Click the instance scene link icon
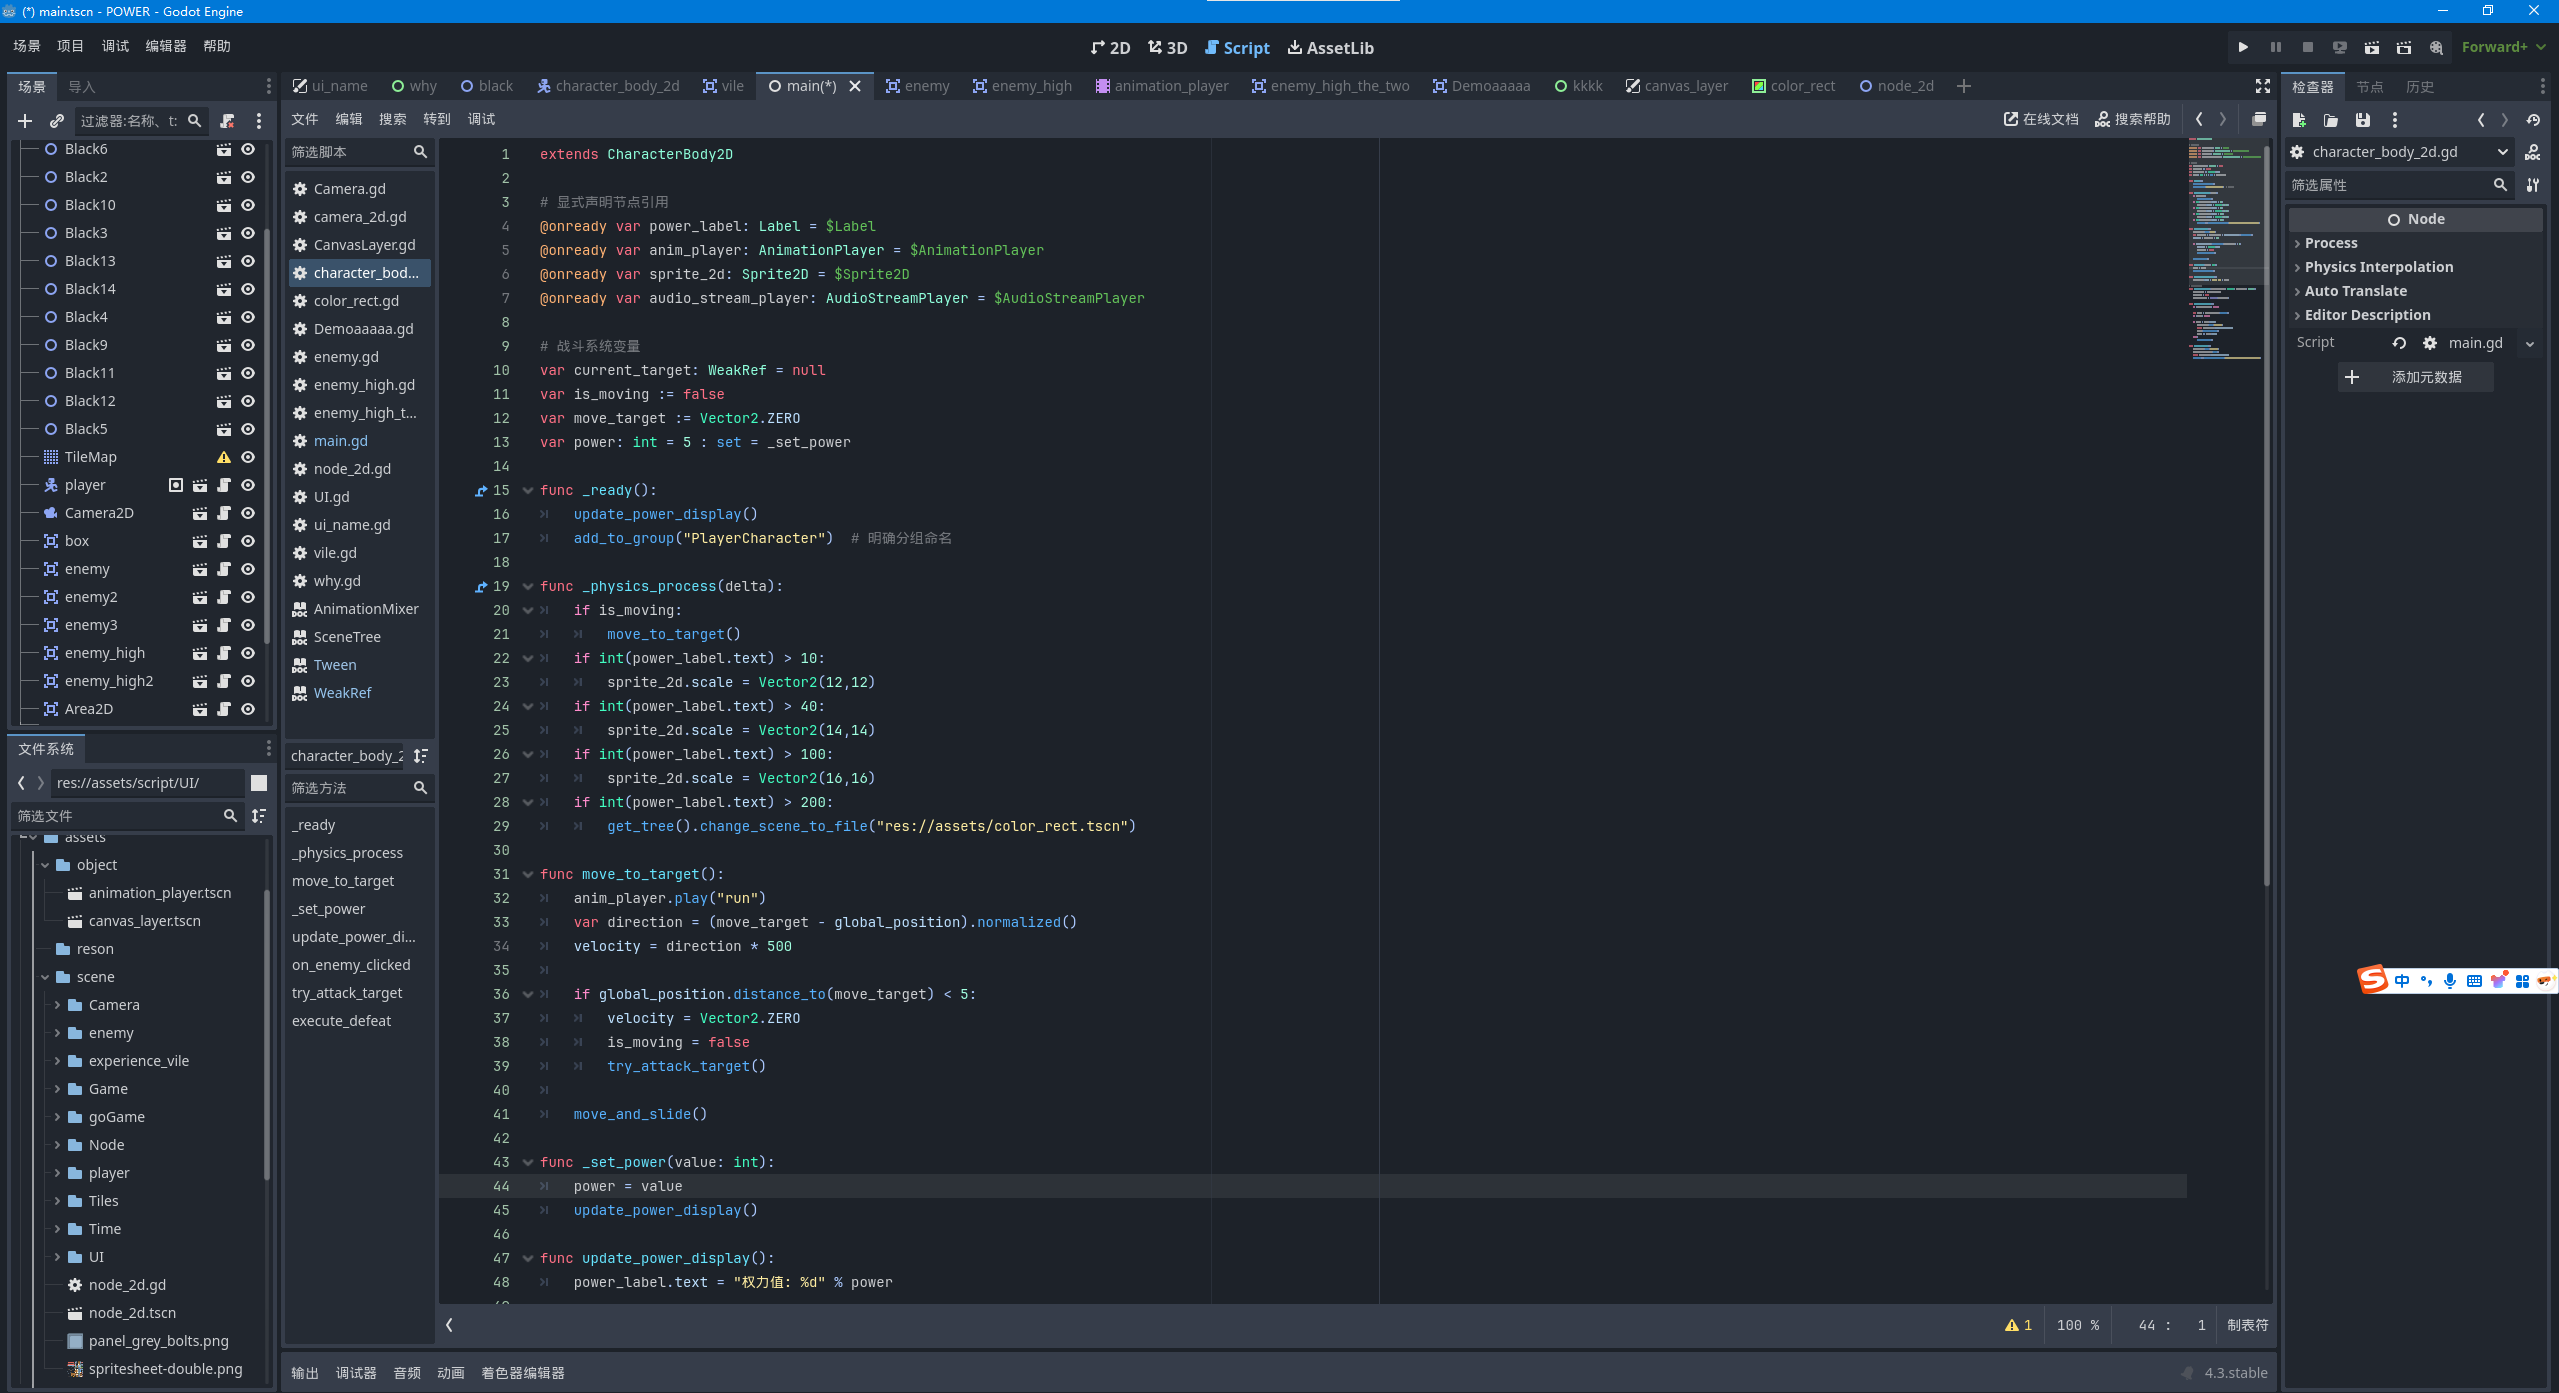The height and width of the screenshot is (1393, 2559). pos(57,121)
